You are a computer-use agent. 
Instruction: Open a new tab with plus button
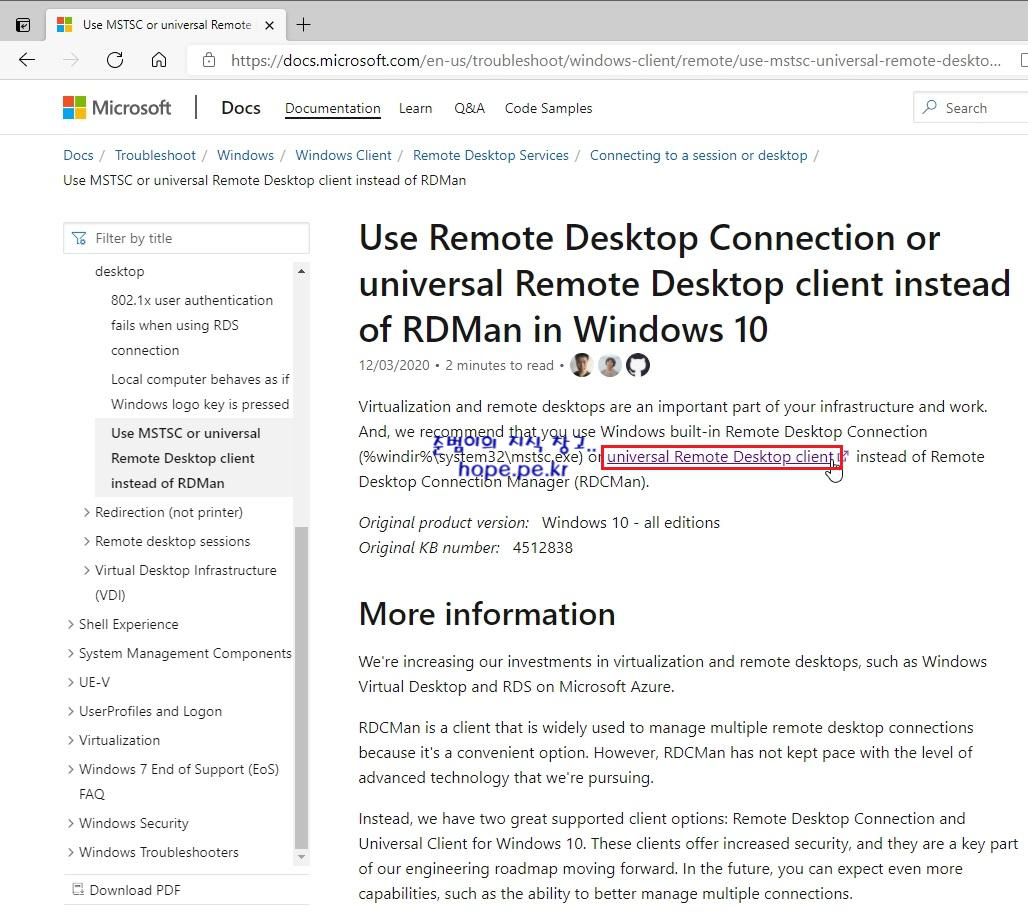click(x=304, y=25)
